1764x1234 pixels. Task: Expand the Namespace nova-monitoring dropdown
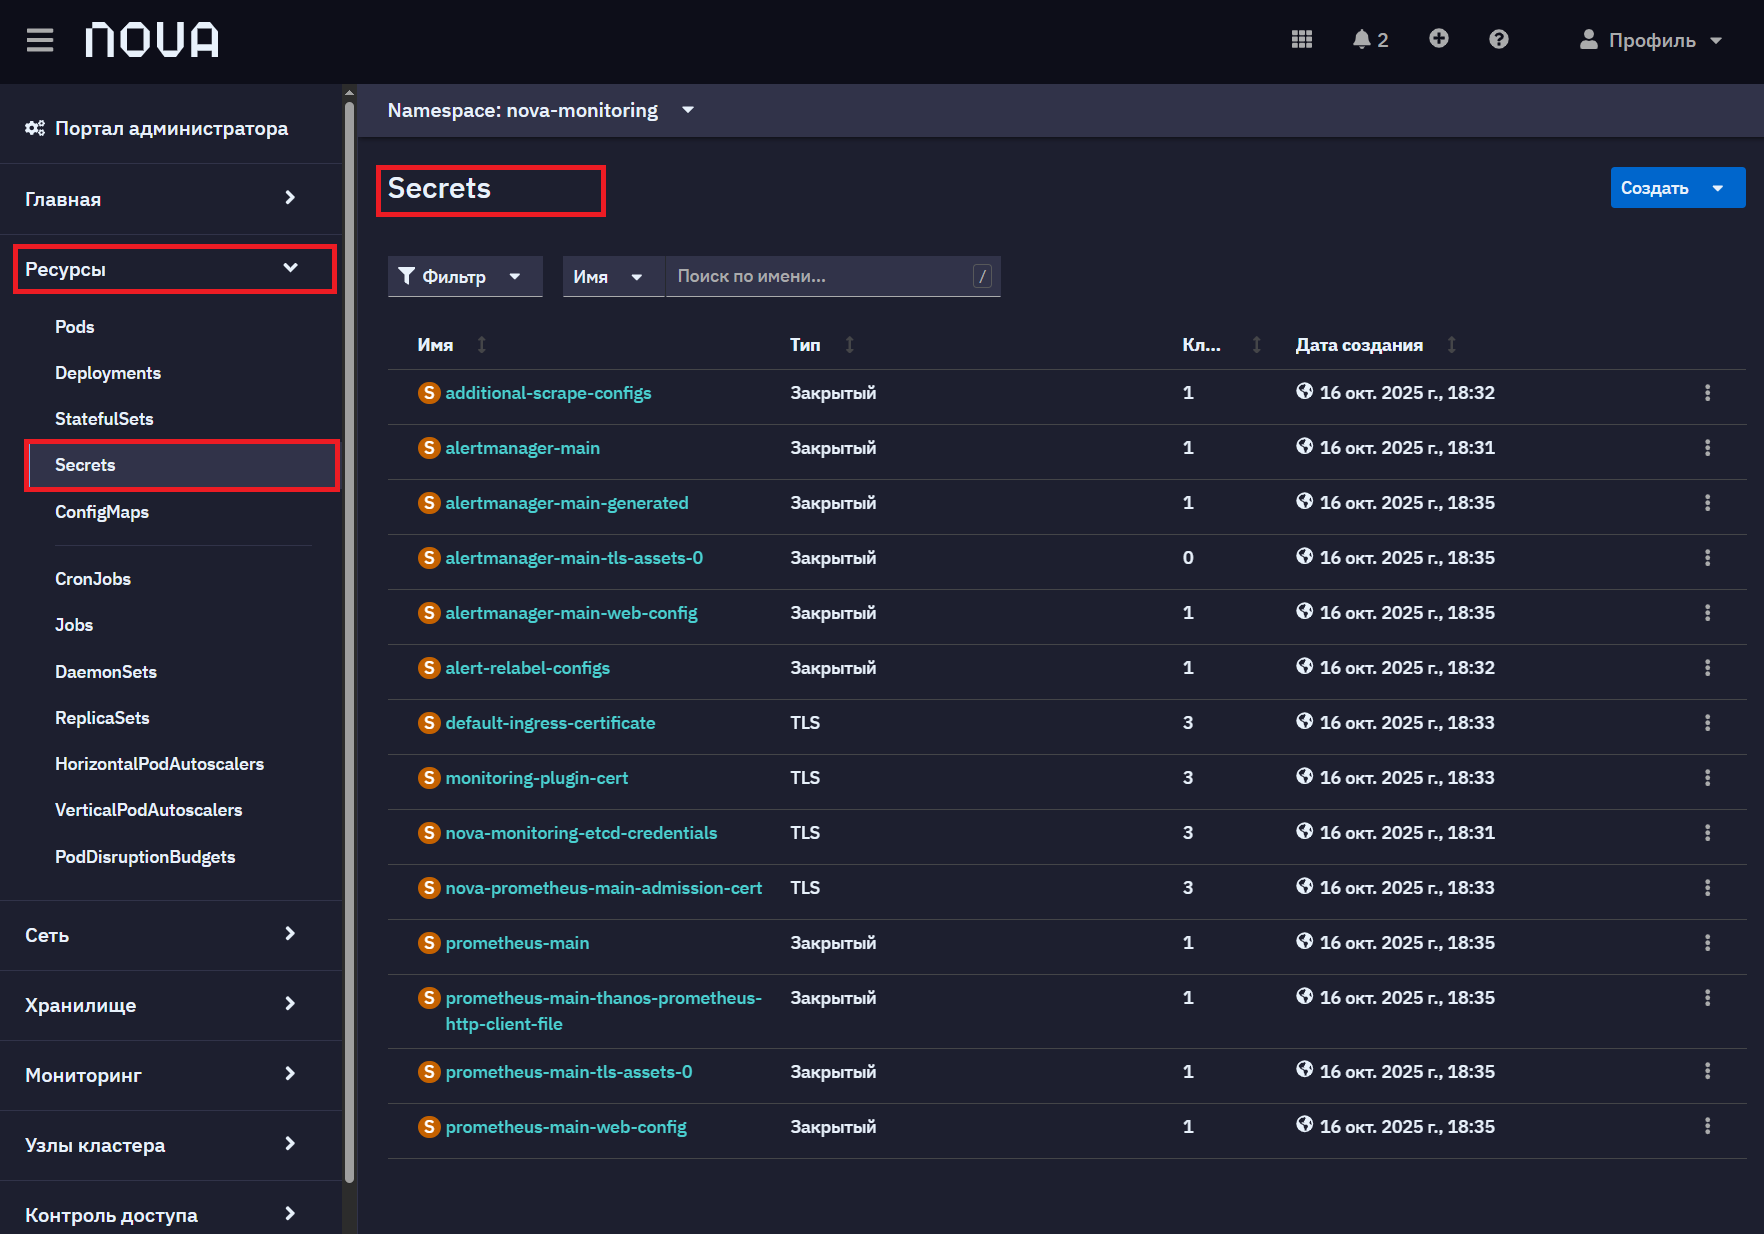[x=540, y=110]
